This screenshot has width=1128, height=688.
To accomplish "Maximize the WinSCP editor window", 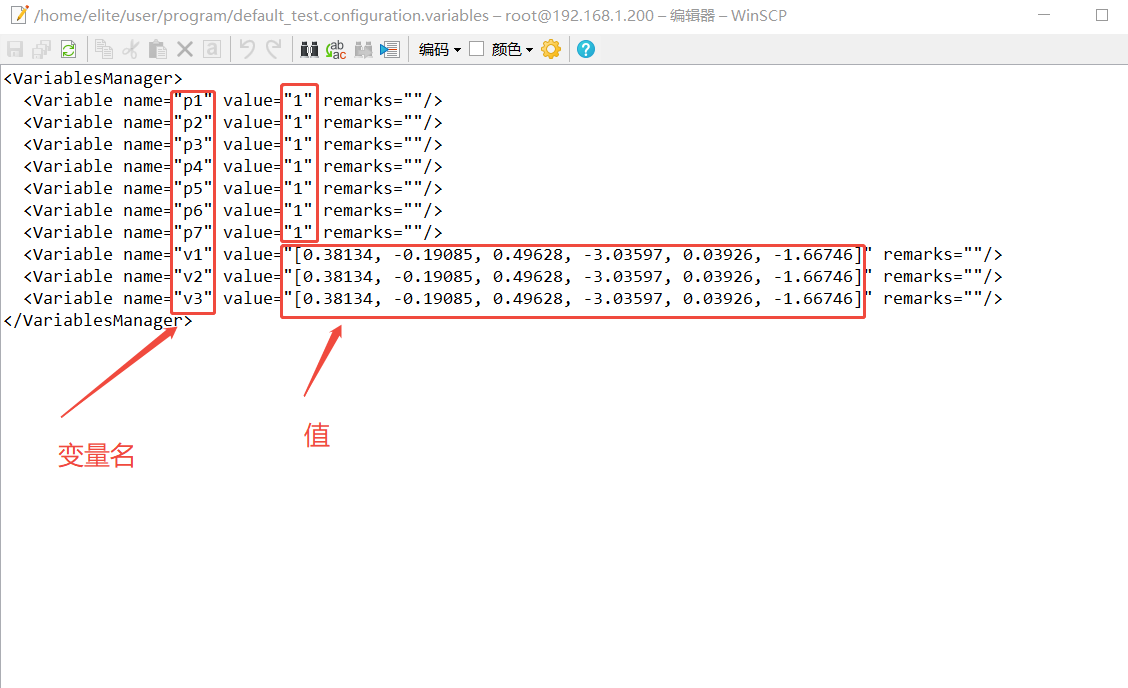I will coord(1102,15).
